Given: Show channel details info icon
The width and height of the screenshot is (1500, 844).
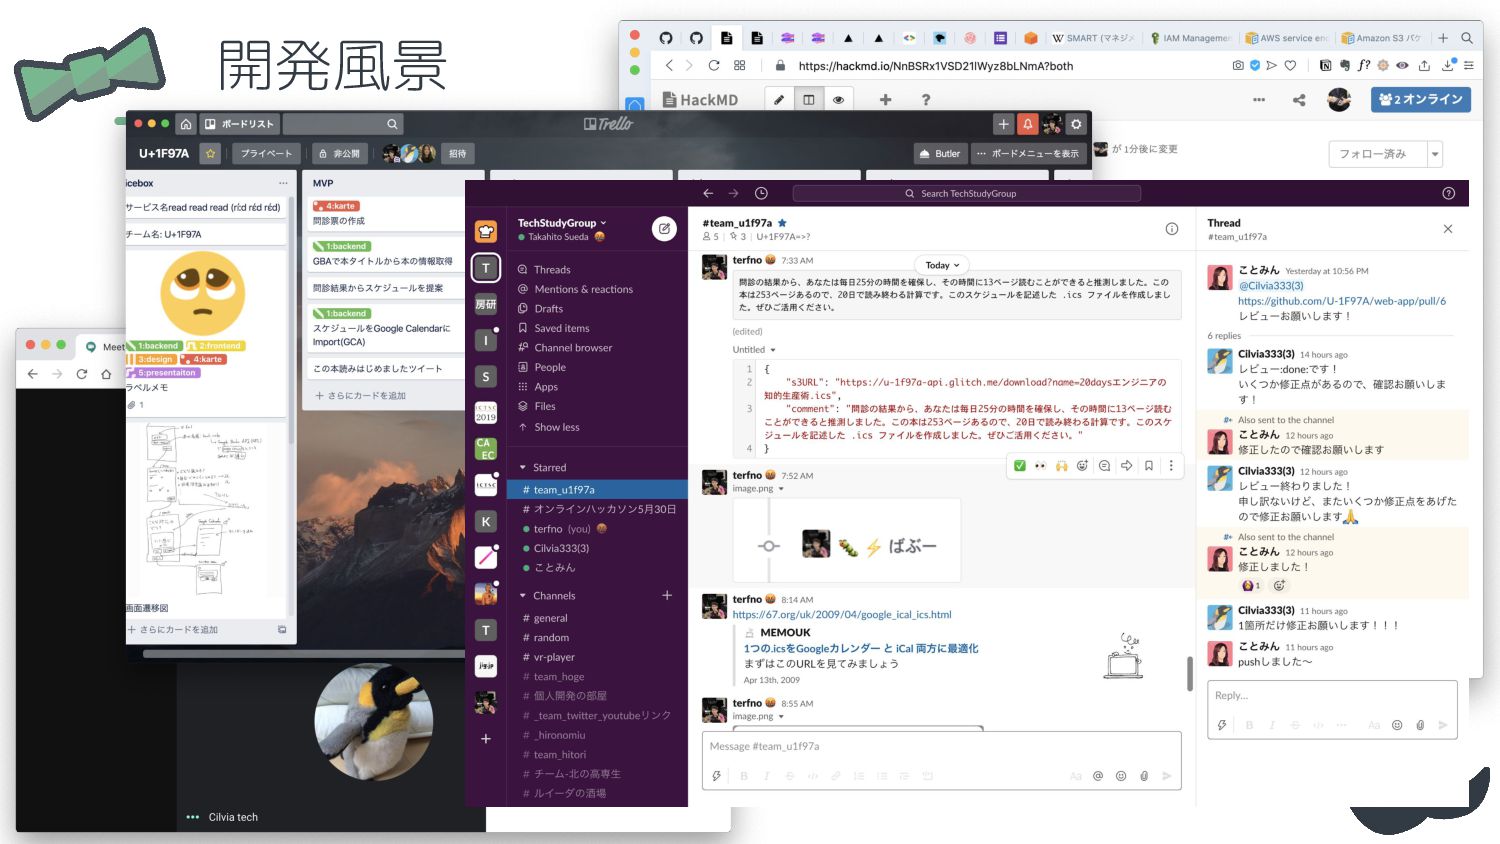Looking at the screenshot, I should 1171,229.
